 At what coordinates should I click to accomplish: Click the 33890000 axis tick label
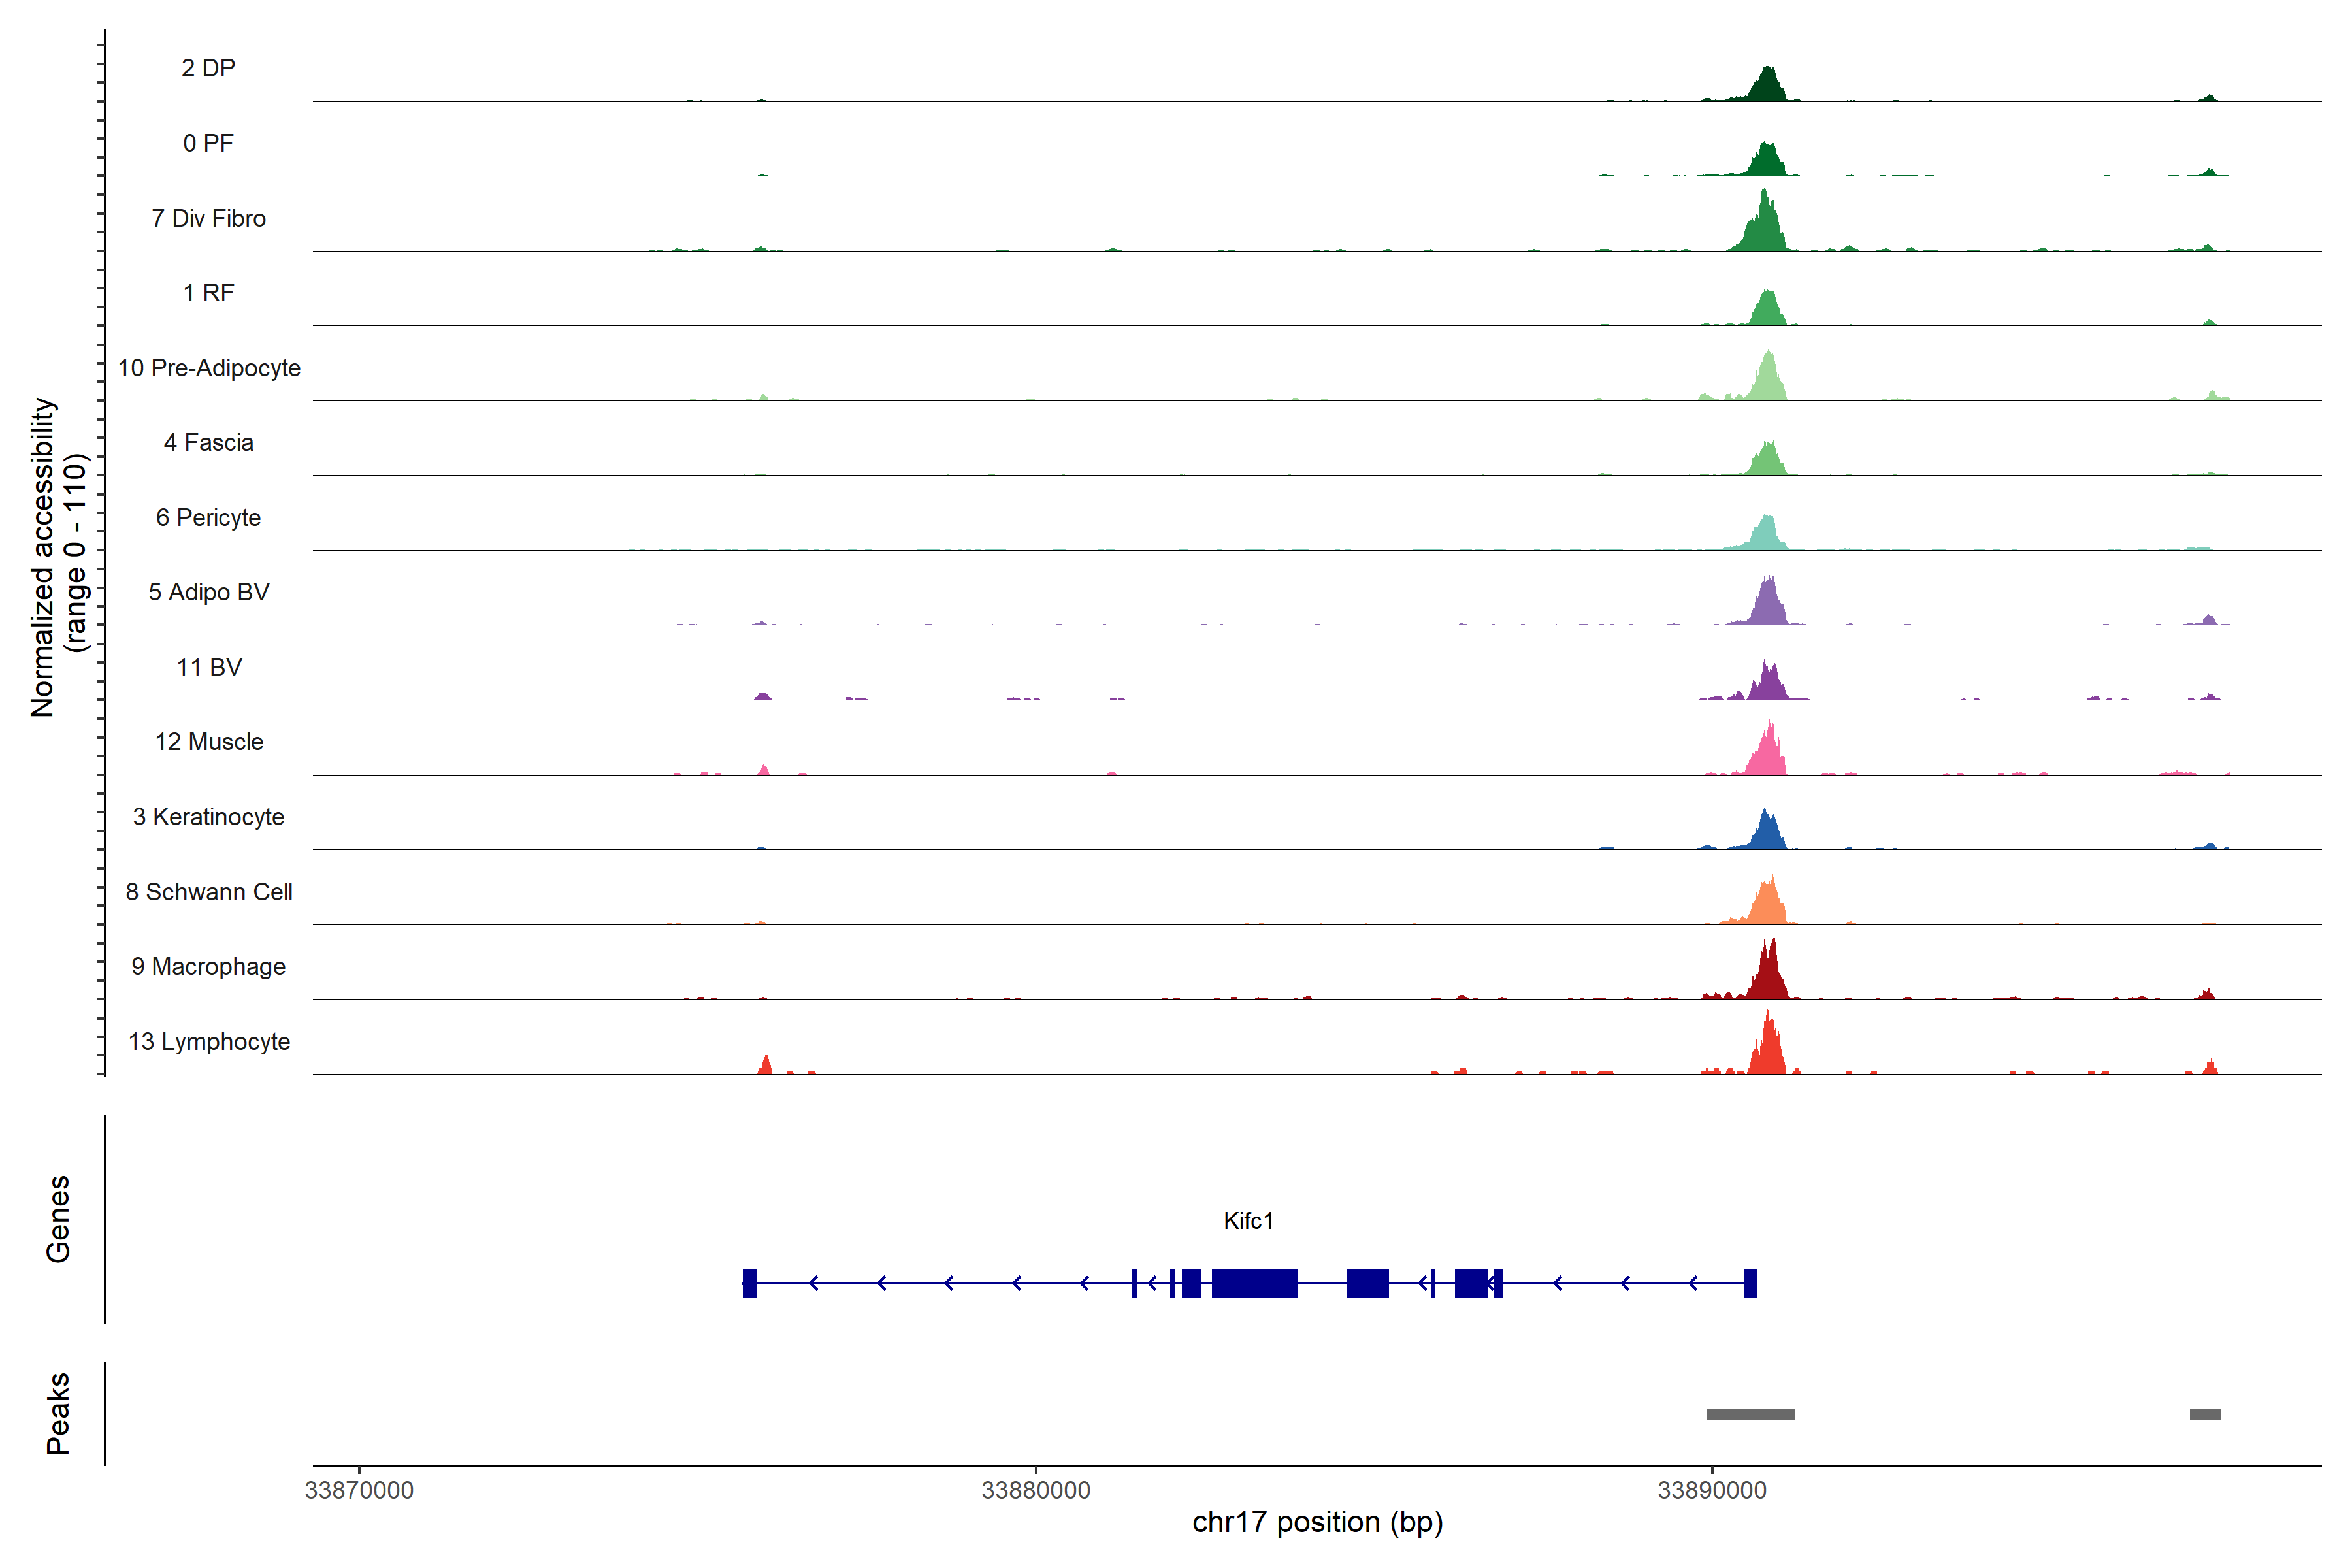(1711, 1490)
